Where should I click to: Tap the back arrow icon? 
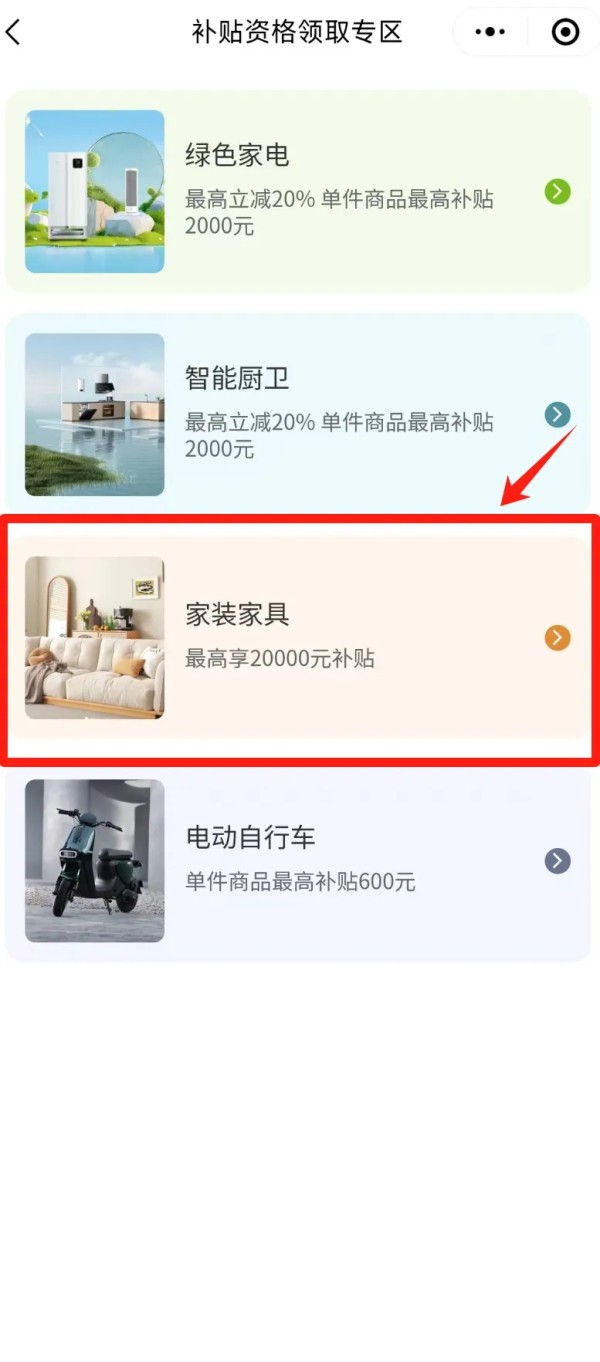(x=13, y=32)
